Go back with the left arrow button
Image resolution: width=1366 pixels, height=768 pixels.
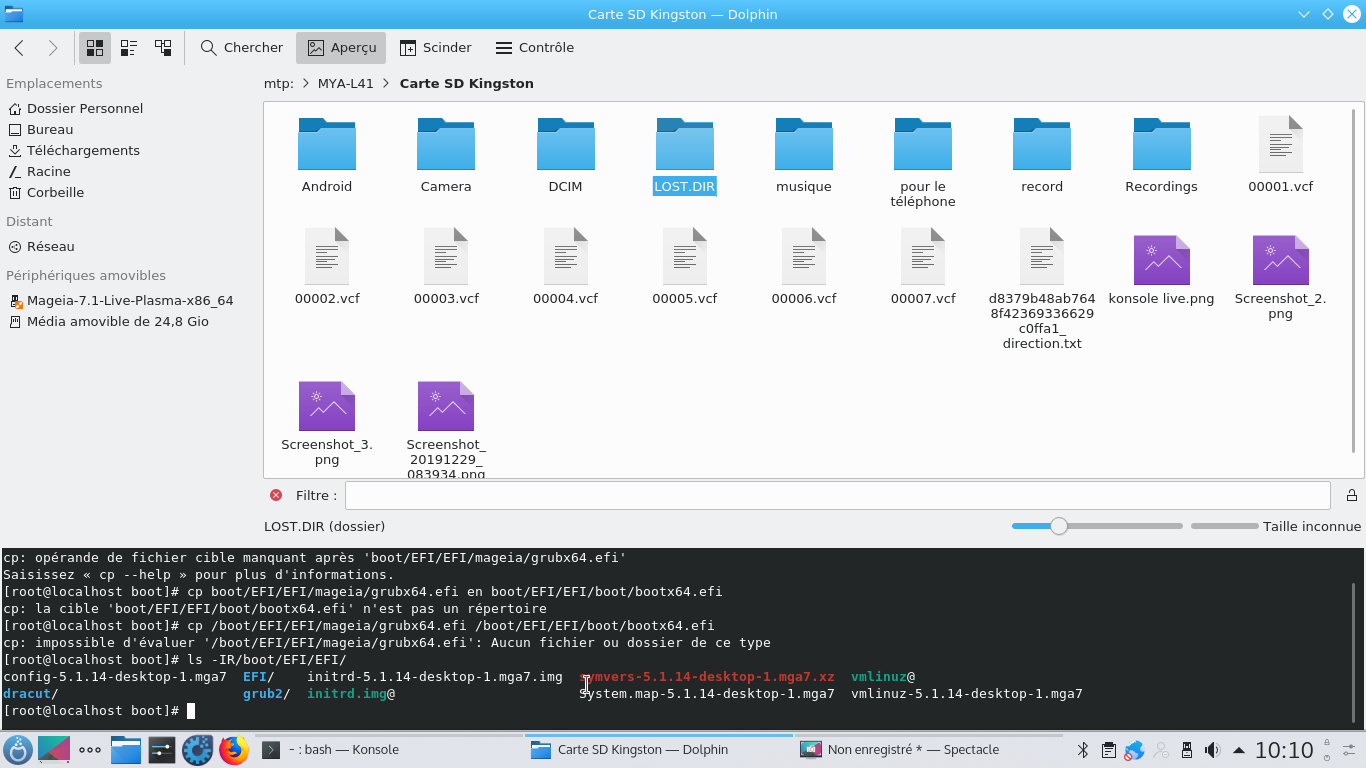point(19,47)
